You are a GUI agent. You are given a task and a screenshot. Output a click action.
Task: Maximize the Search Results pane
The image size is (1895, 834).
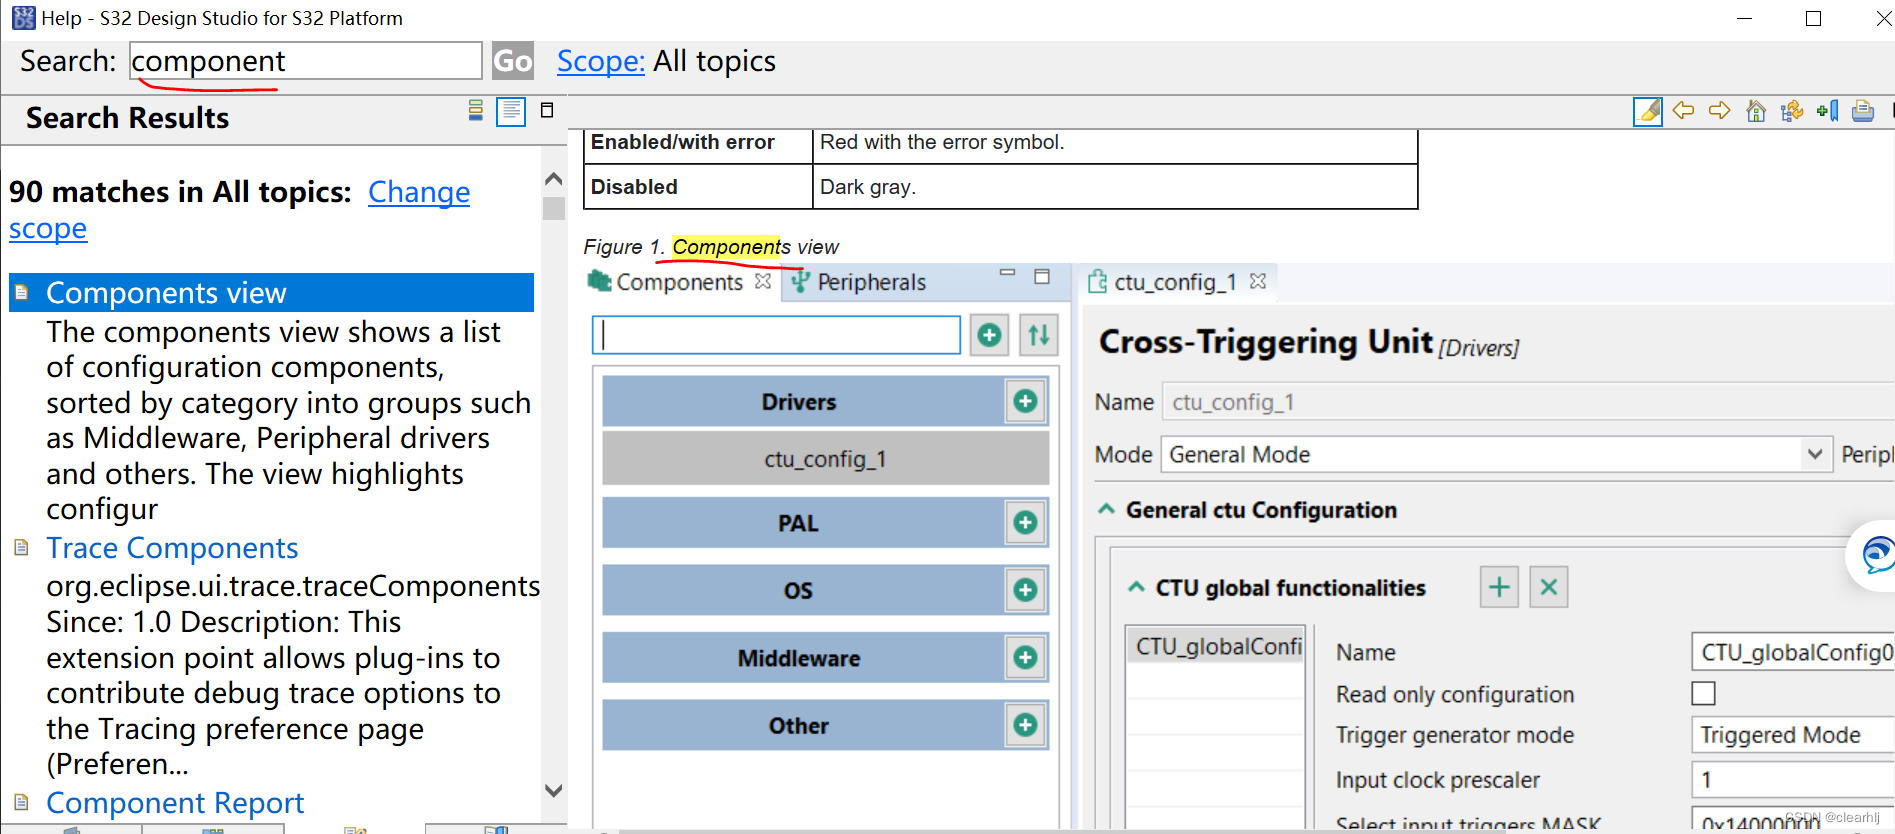click(x=547, y=110)
